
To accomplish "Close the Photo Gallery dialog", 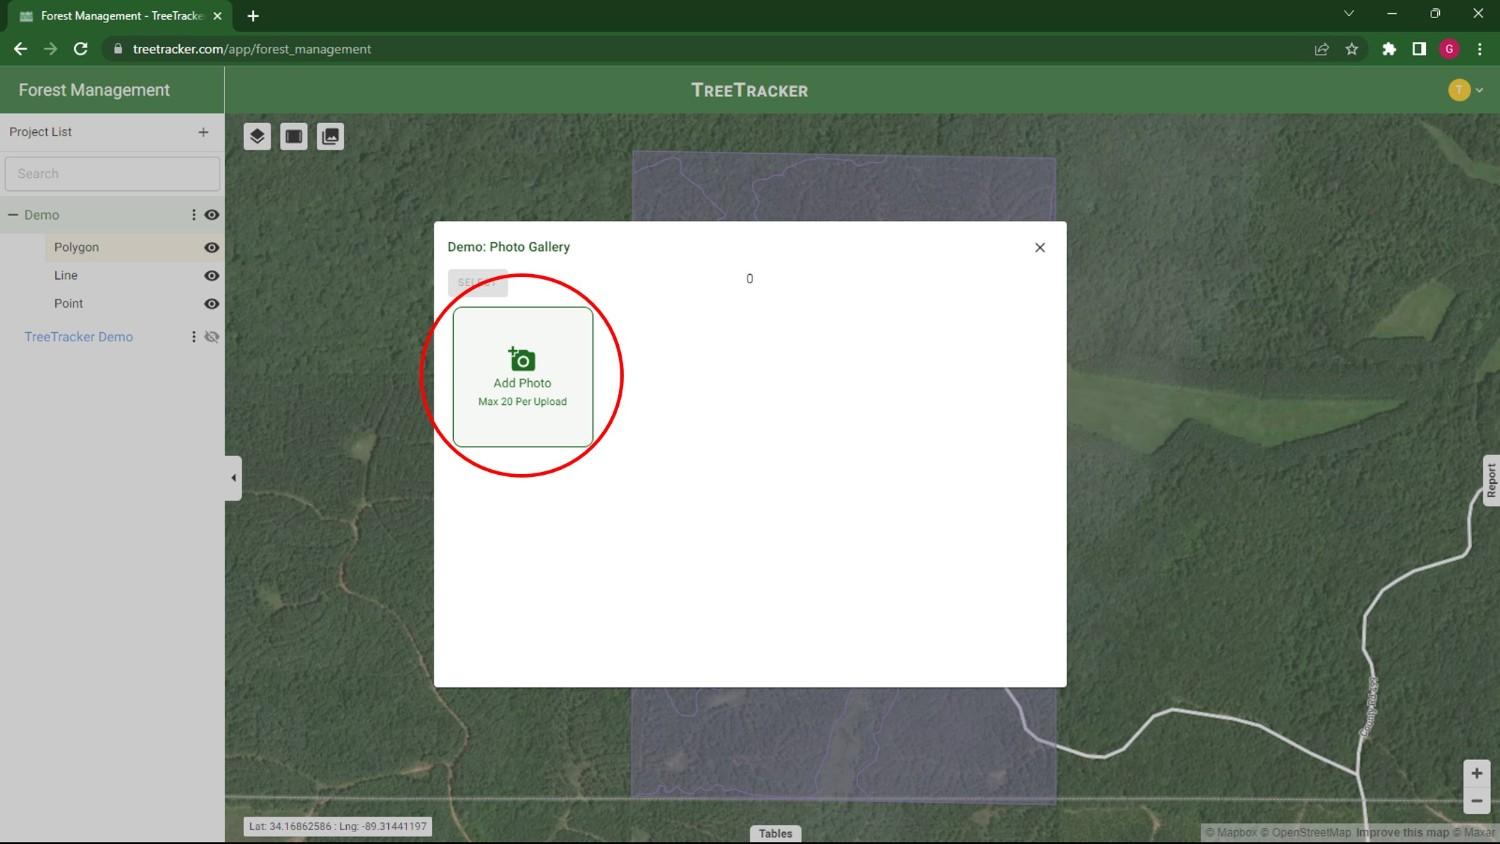I will point(1040,248).
